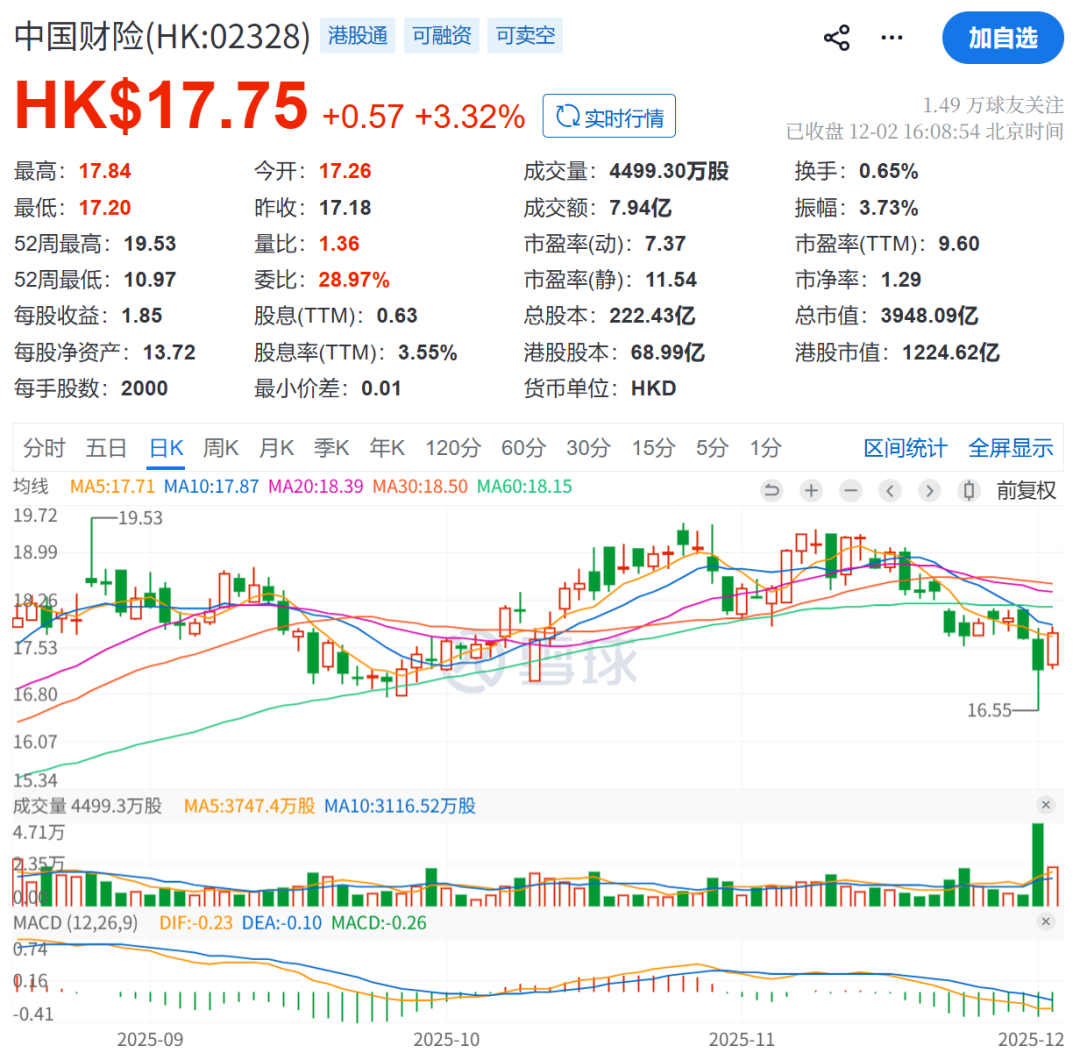Add stock with 加自选 button
Viewport: 1080px width, 1060px height.
click(x=1003, y=38)
